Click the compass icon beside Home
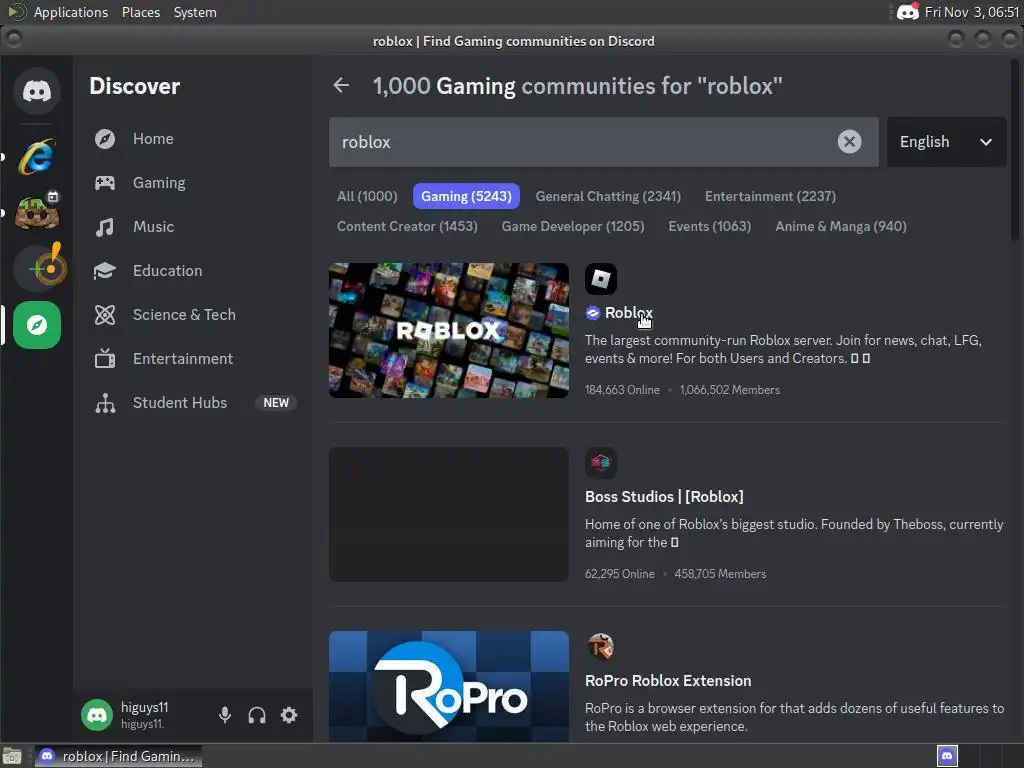This screenshot has width=1024, height=768. click(104, 139)
